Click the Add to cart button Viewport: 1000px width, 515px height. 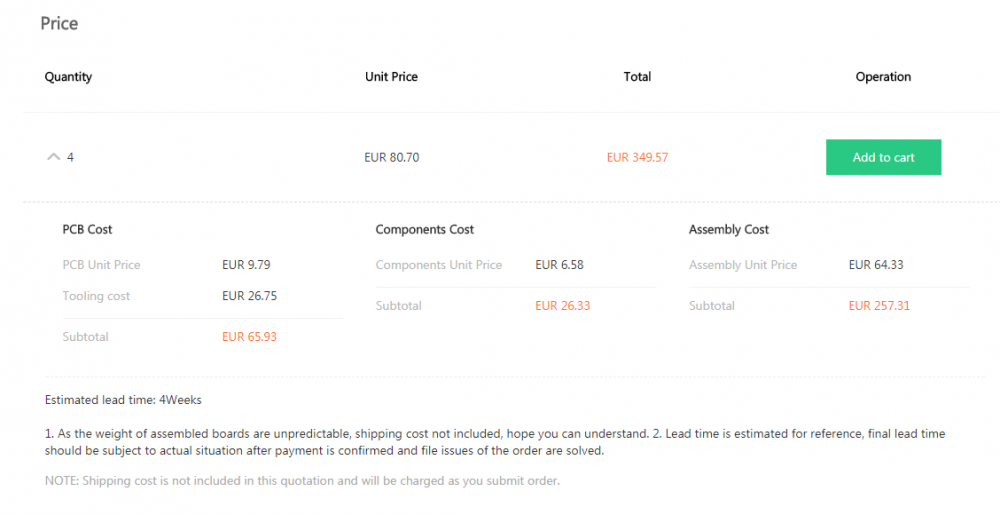tap(883, 157)
